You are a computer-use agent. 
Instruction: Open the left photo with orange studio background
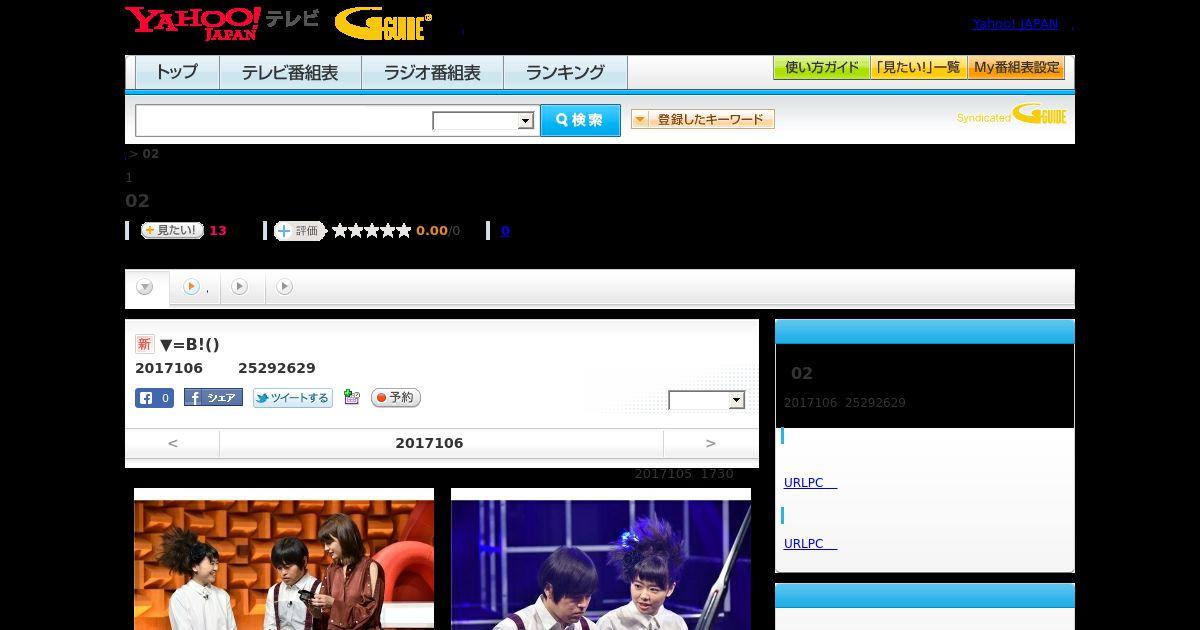point(284,559)
